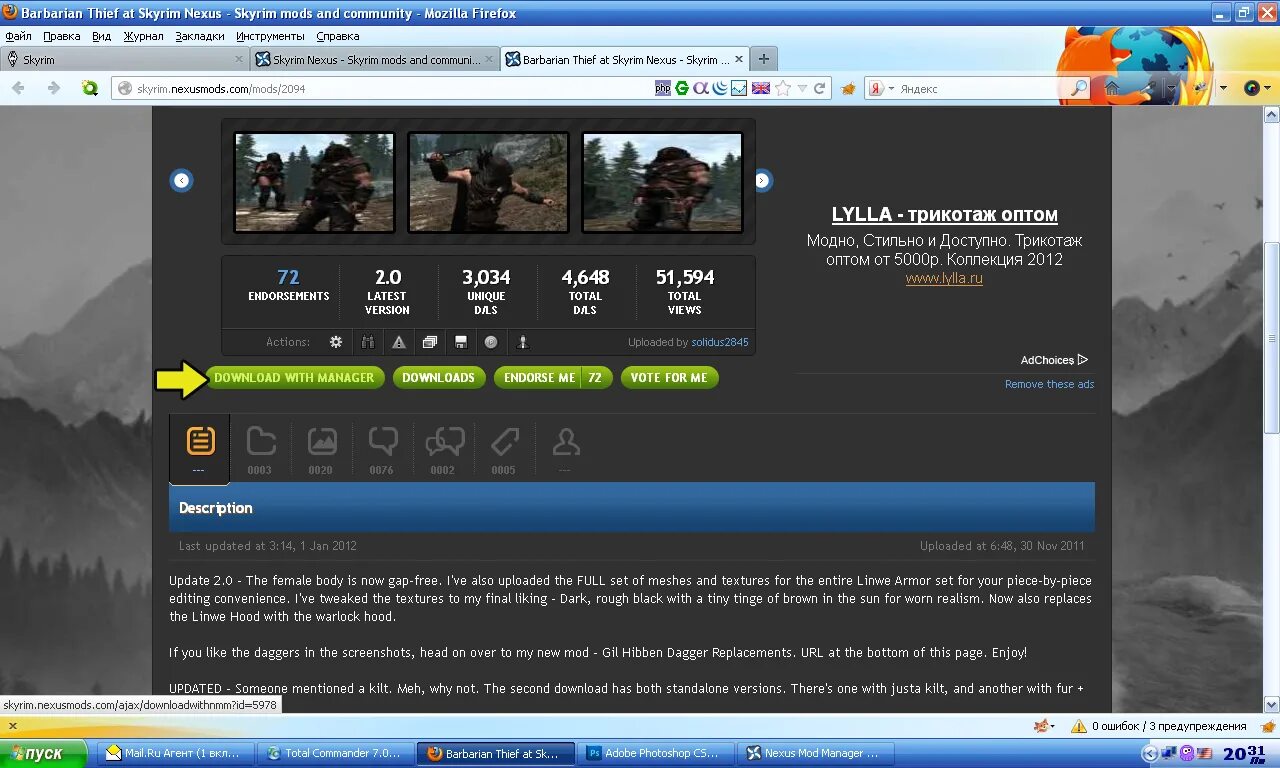Switch to Adobe Photoshop taskbar item
The image size is (1280, 768).
click(657, 753)
